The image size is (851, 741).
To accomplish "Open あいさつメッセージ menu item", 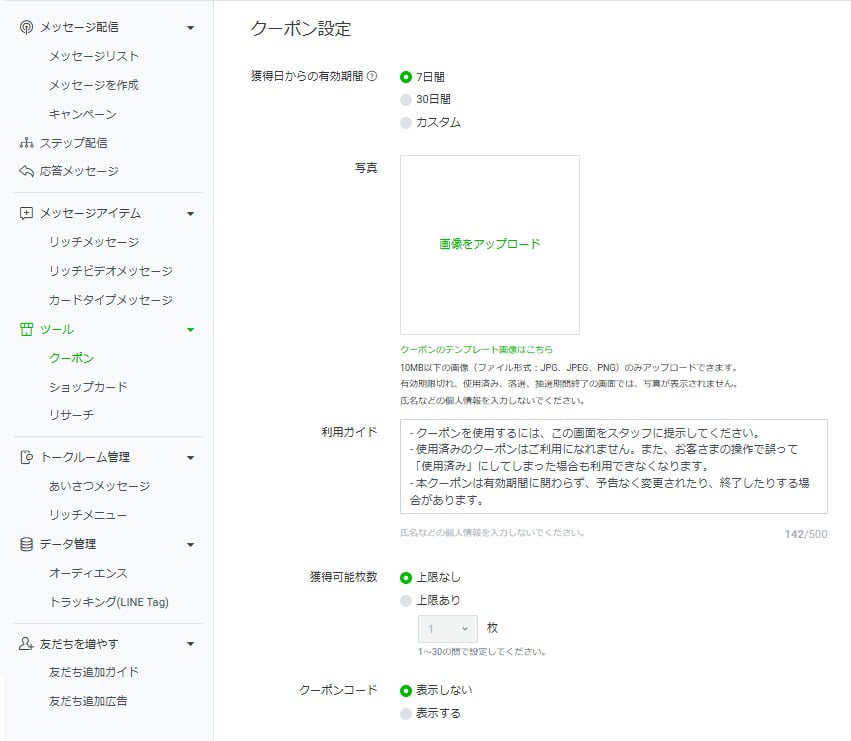I will [x=99, y=486].
